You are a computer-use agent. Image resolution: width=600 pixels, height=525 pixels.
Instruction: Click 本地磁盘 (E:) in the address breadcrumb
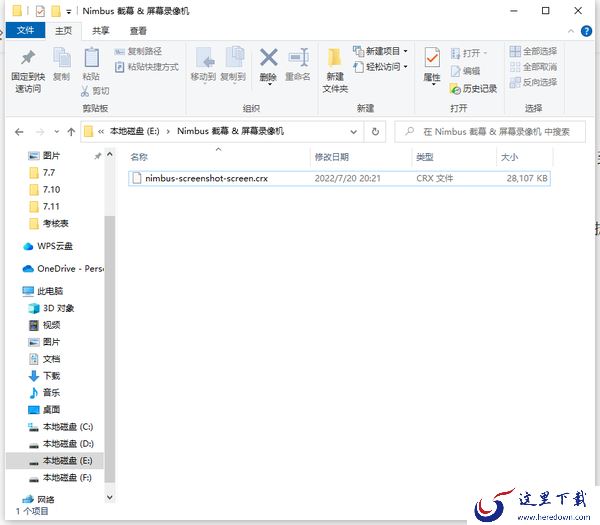coord(135,131)
